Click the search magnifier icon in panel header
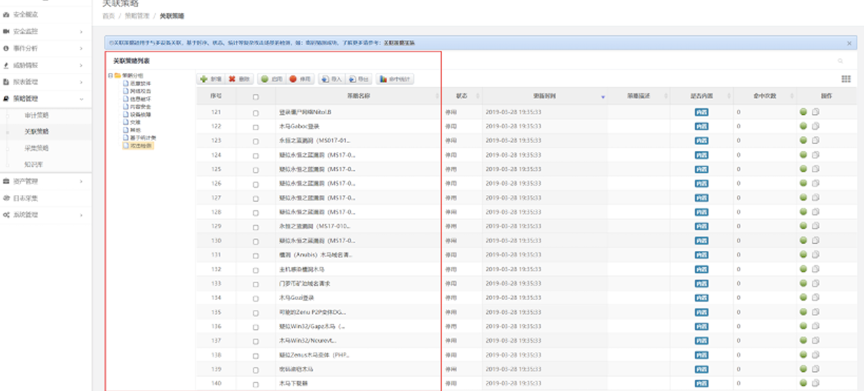This screenshot has height=391, width=864. (x=840, y=61)
